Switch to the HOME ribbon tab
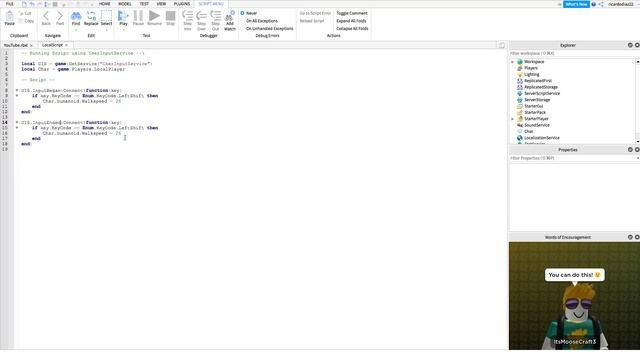This screenshot has width=640, height=360. pyautogui.click(x=104, y=4)
